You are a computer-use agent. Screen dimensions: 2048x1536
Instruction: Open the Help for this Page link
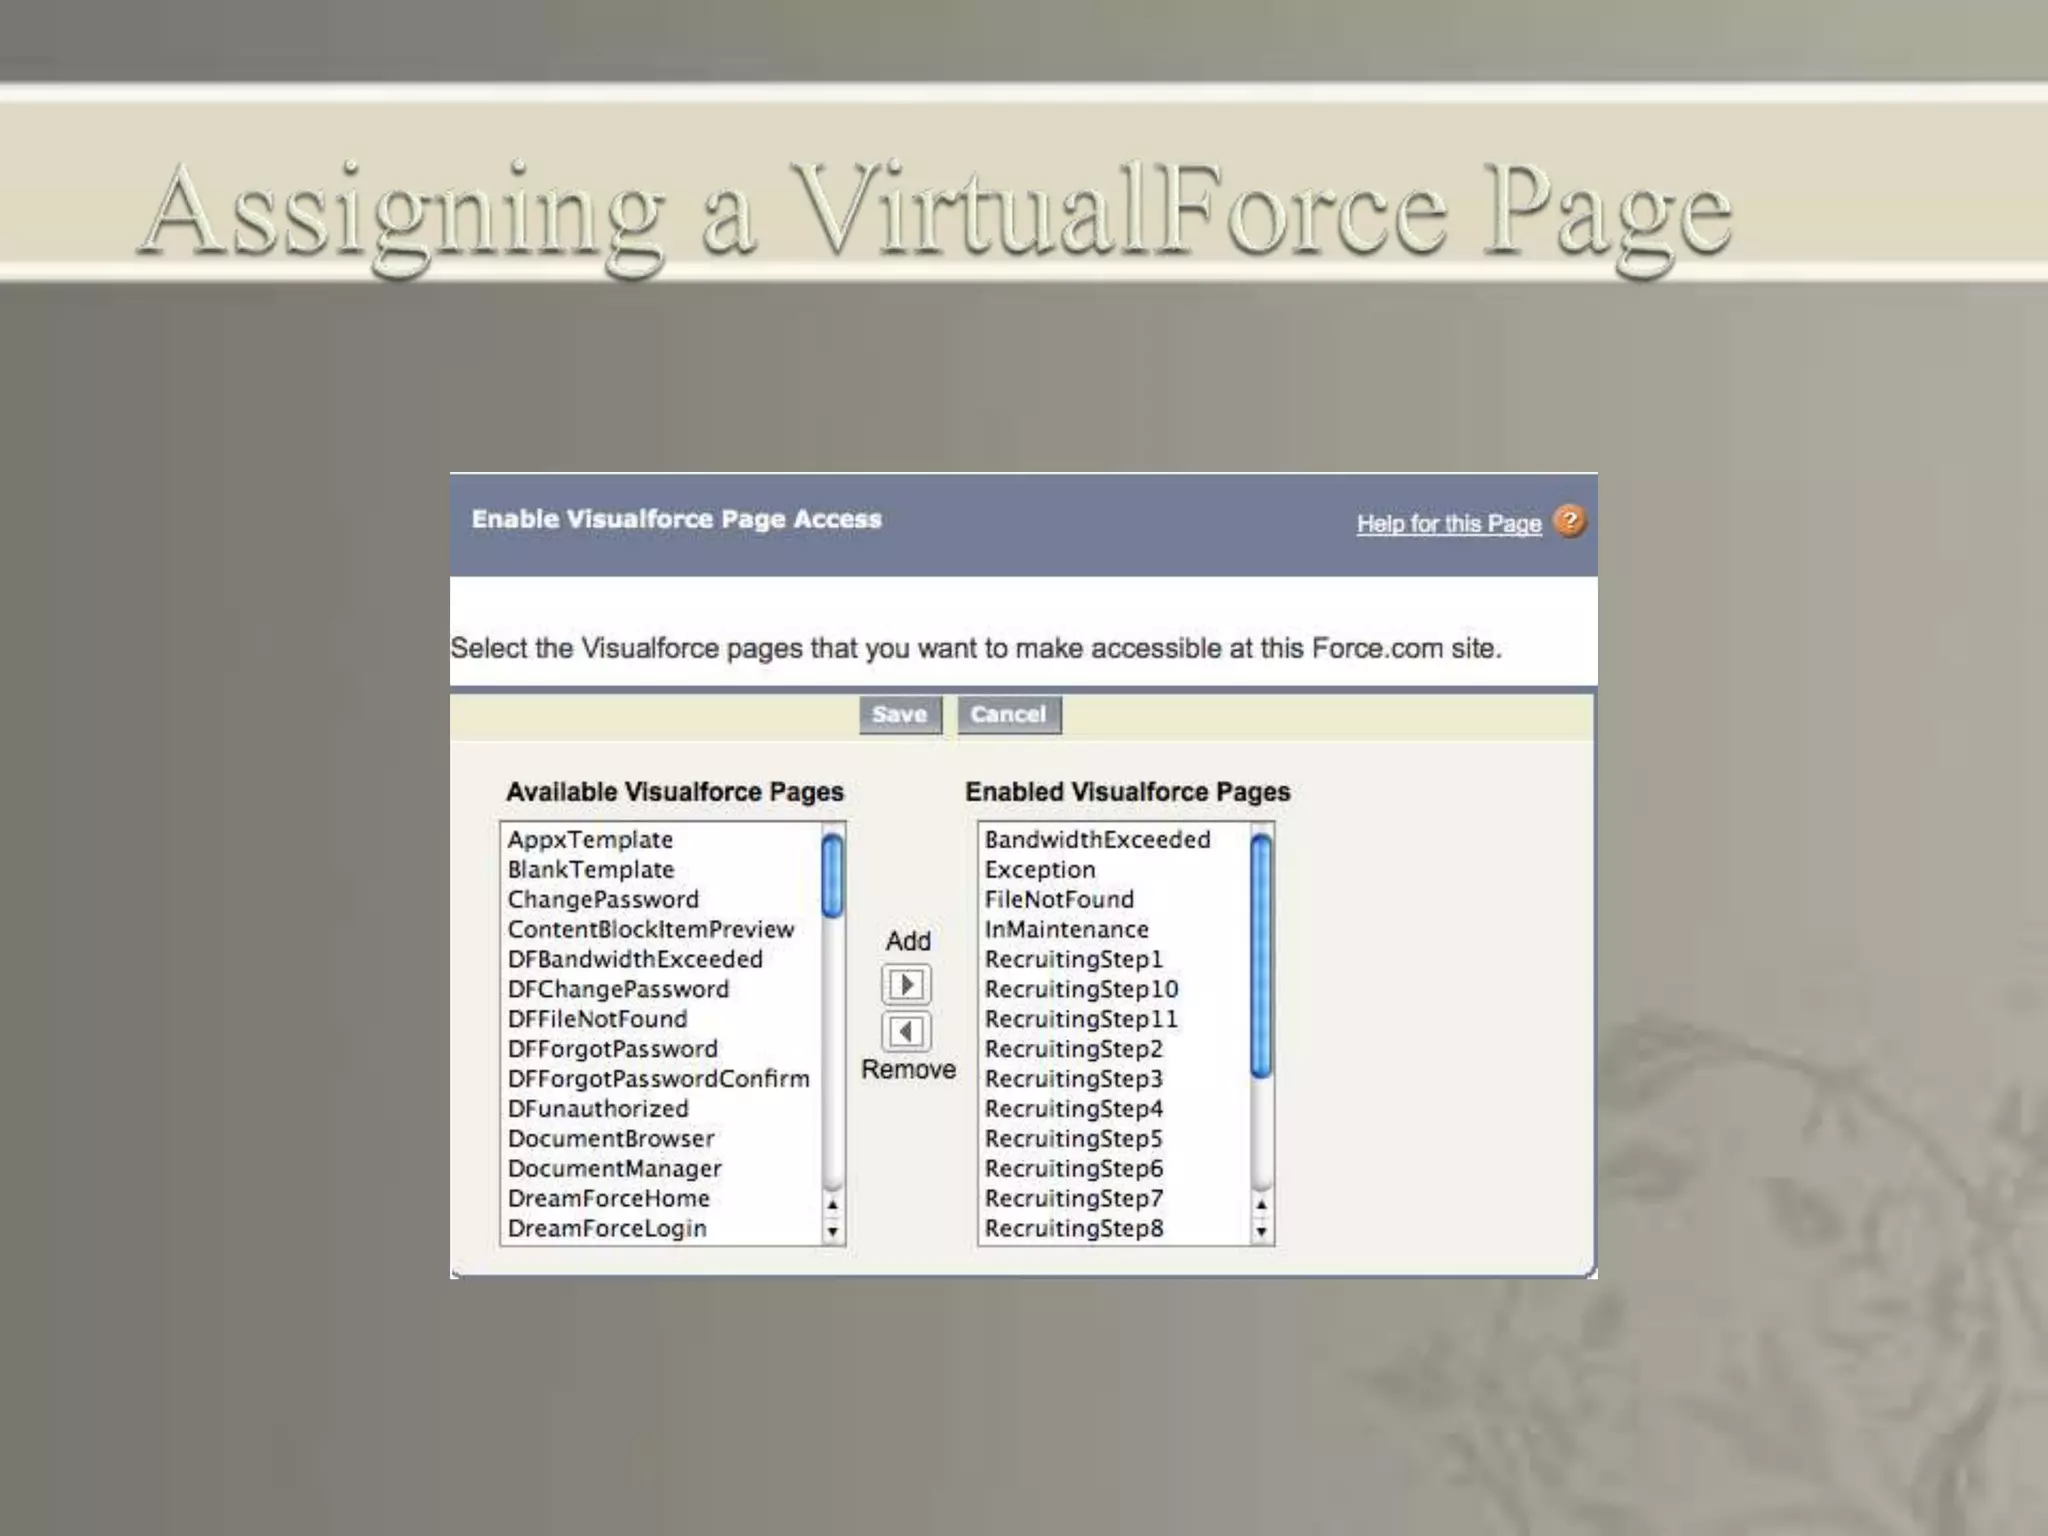click(x=1448, y=523)
